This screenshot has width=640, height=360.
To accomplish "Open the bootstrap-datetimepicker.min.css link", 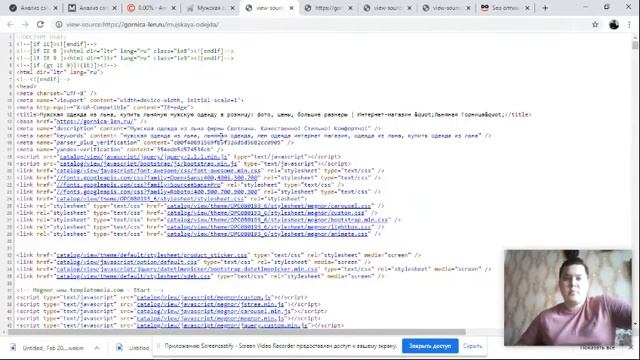I will (187, 269).
